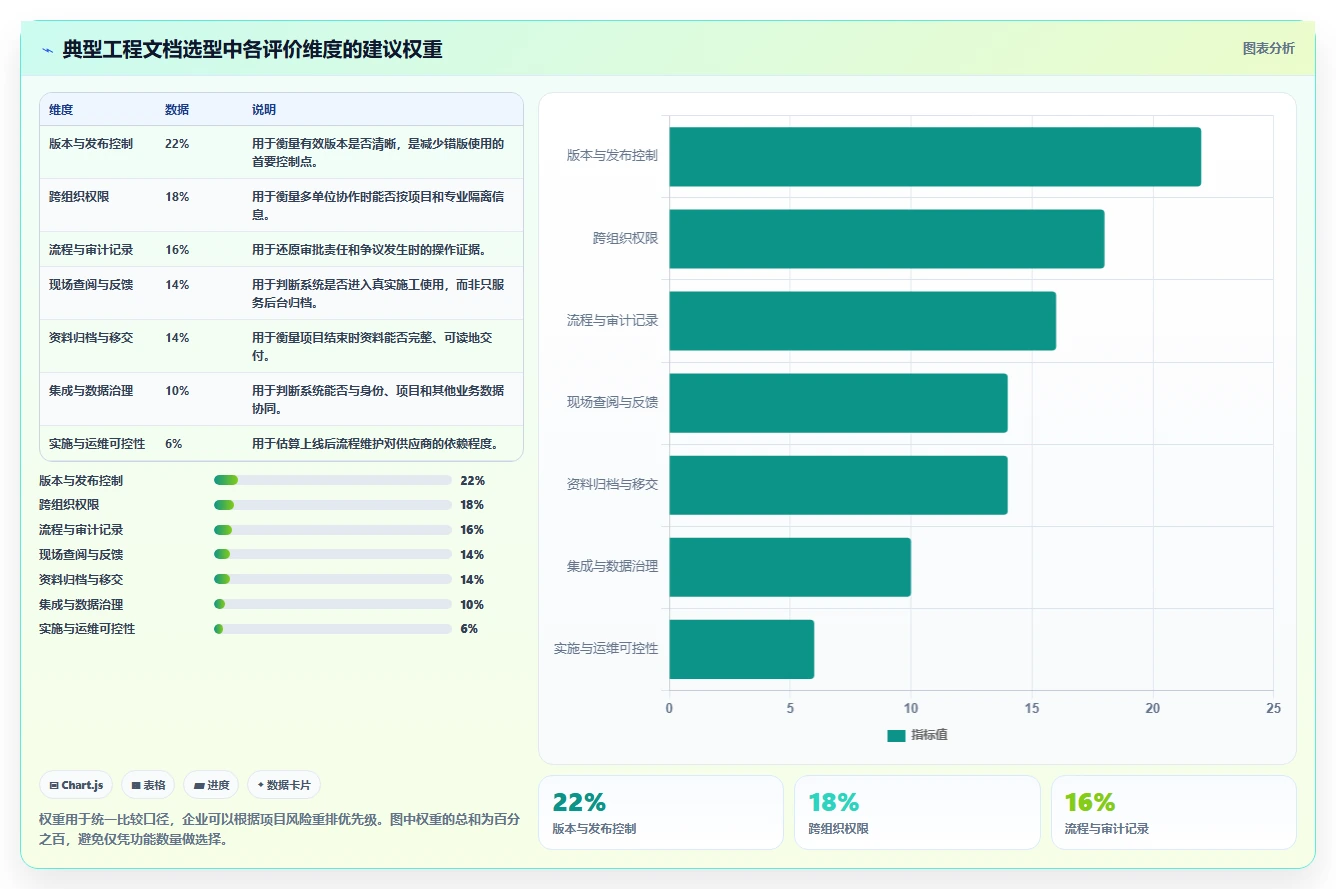Open the 16% 流程与审计记录 data card
1336x889 pixels.
1173,812
